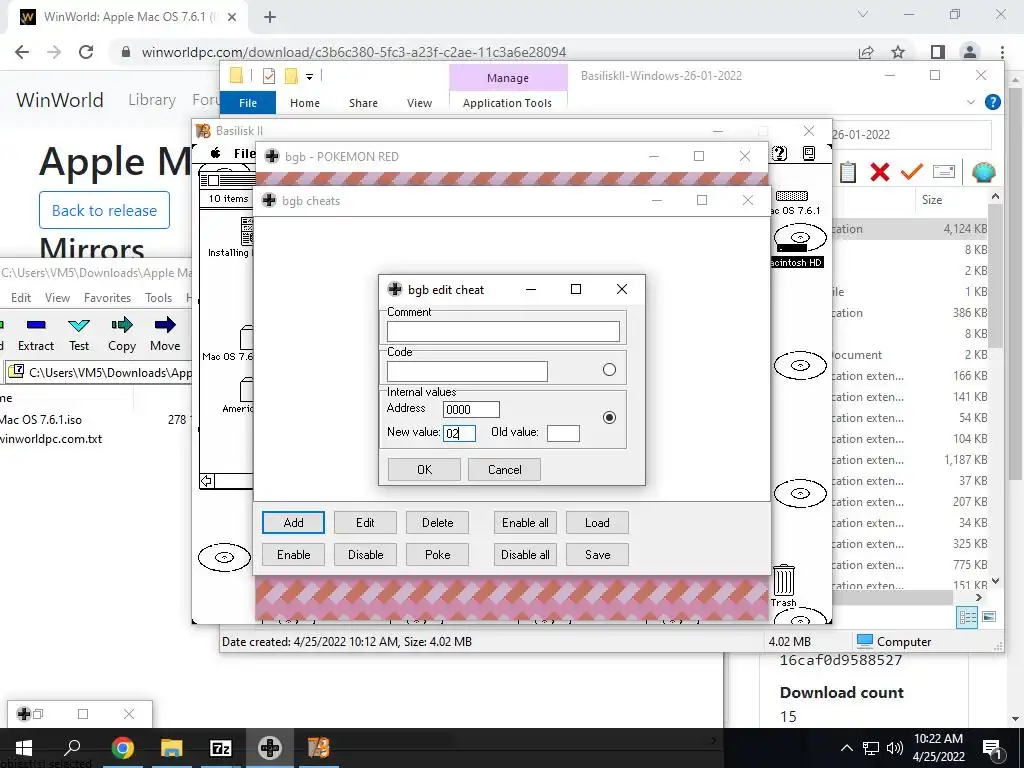
Task: Click the Old value field
Action: pos(563,433)
